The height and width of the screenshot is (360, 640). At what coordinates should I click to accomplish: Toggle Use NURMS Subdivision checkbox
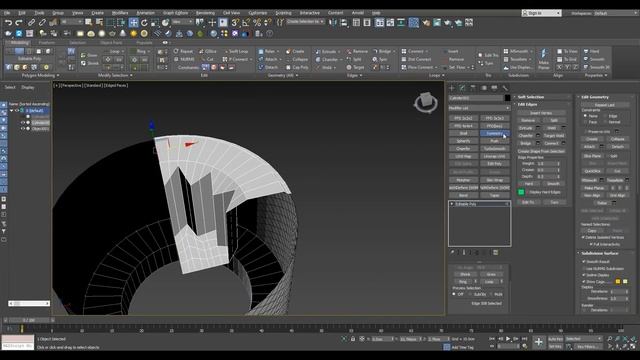(x=584, y=269)
